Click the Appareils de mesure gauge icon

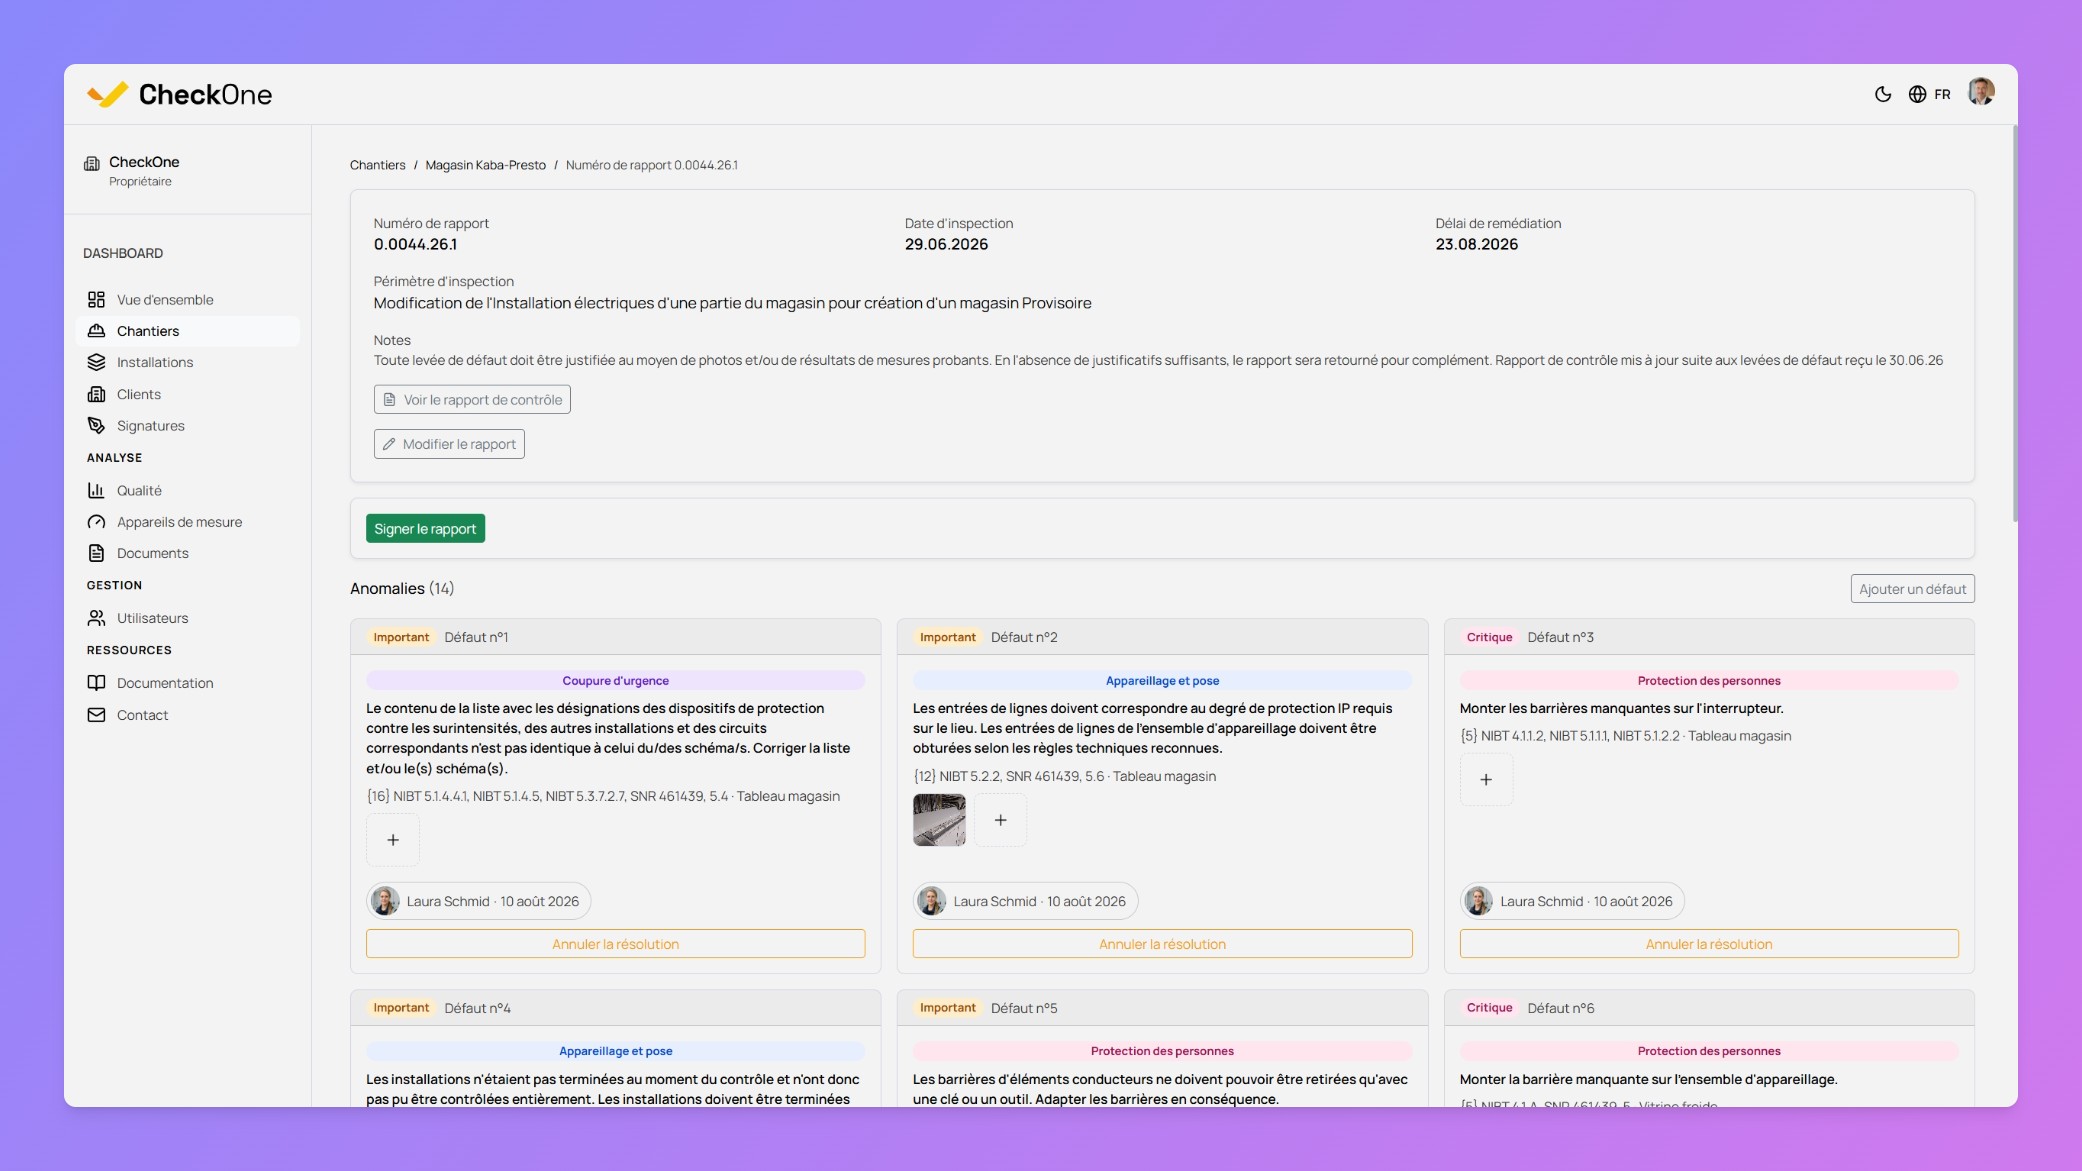pyautogui.click(x=96, y=522)
